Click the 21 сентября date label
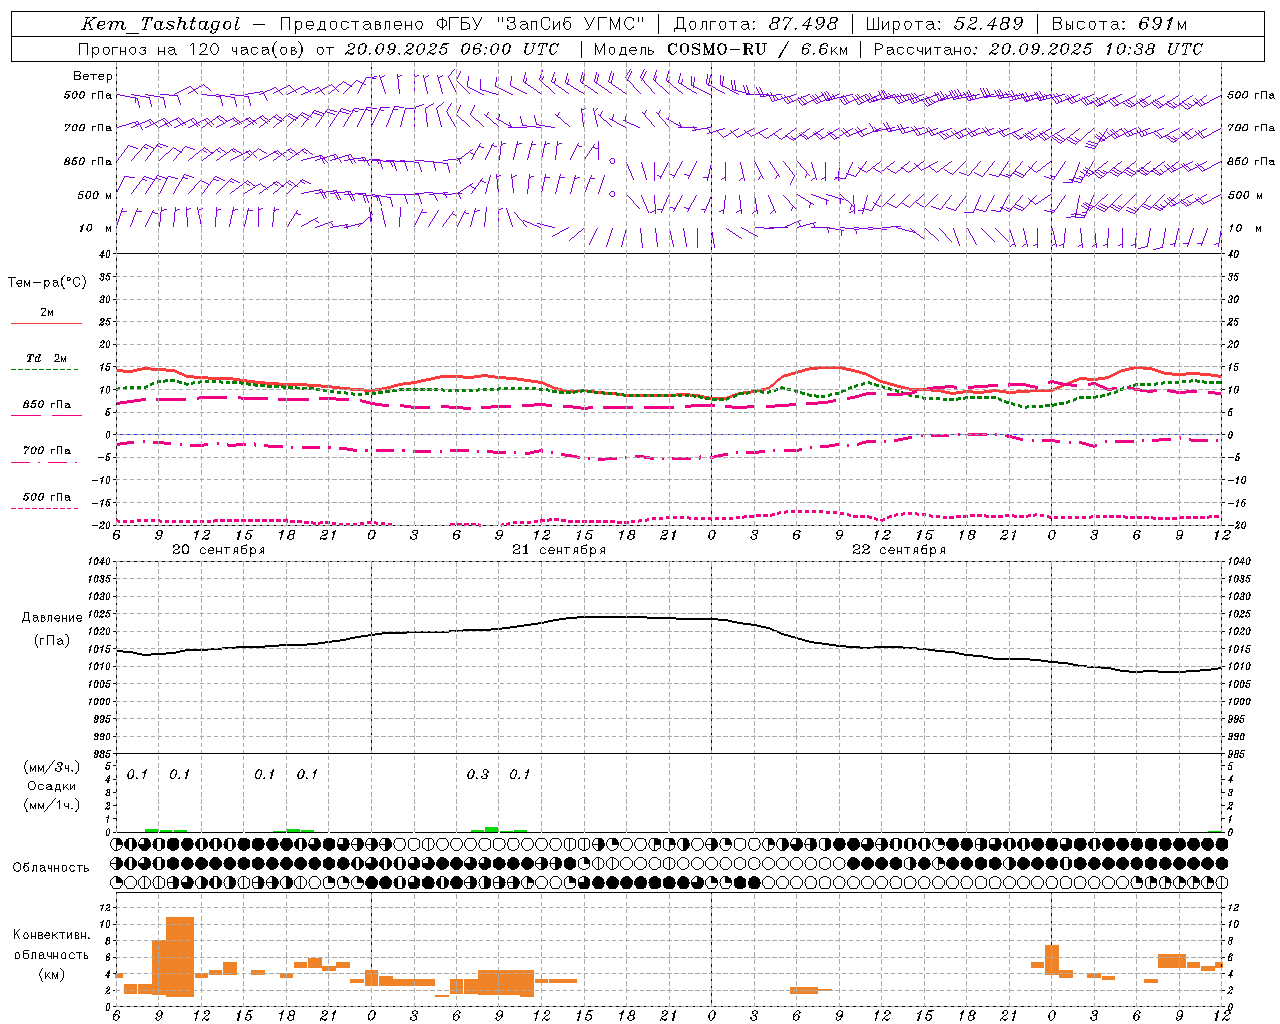 [x=559, y=550]
